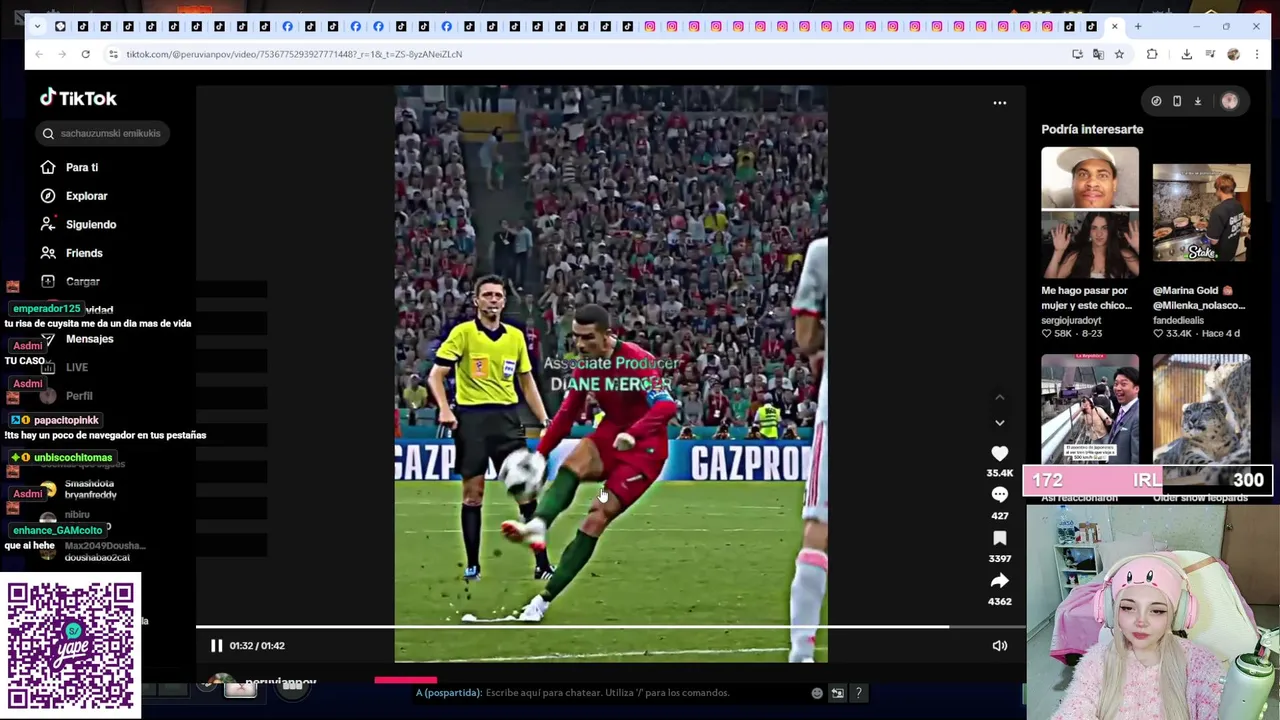Open the TikTok coins icon
Viewport: 1280px width, 720px height.
point(1156,101)
